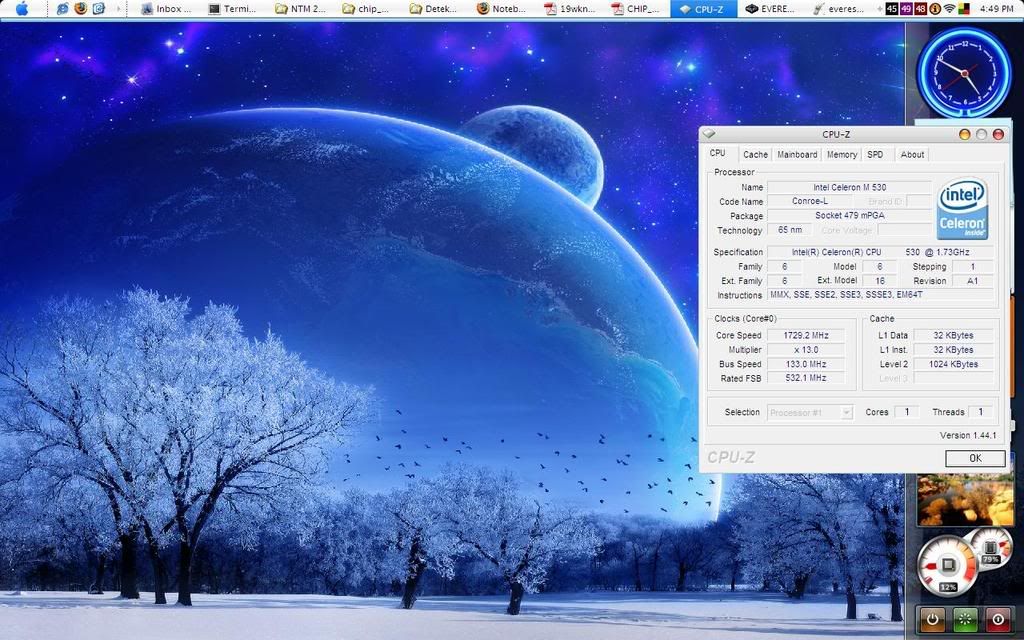Click the tray temperature icon showing 49

point(906,9)
